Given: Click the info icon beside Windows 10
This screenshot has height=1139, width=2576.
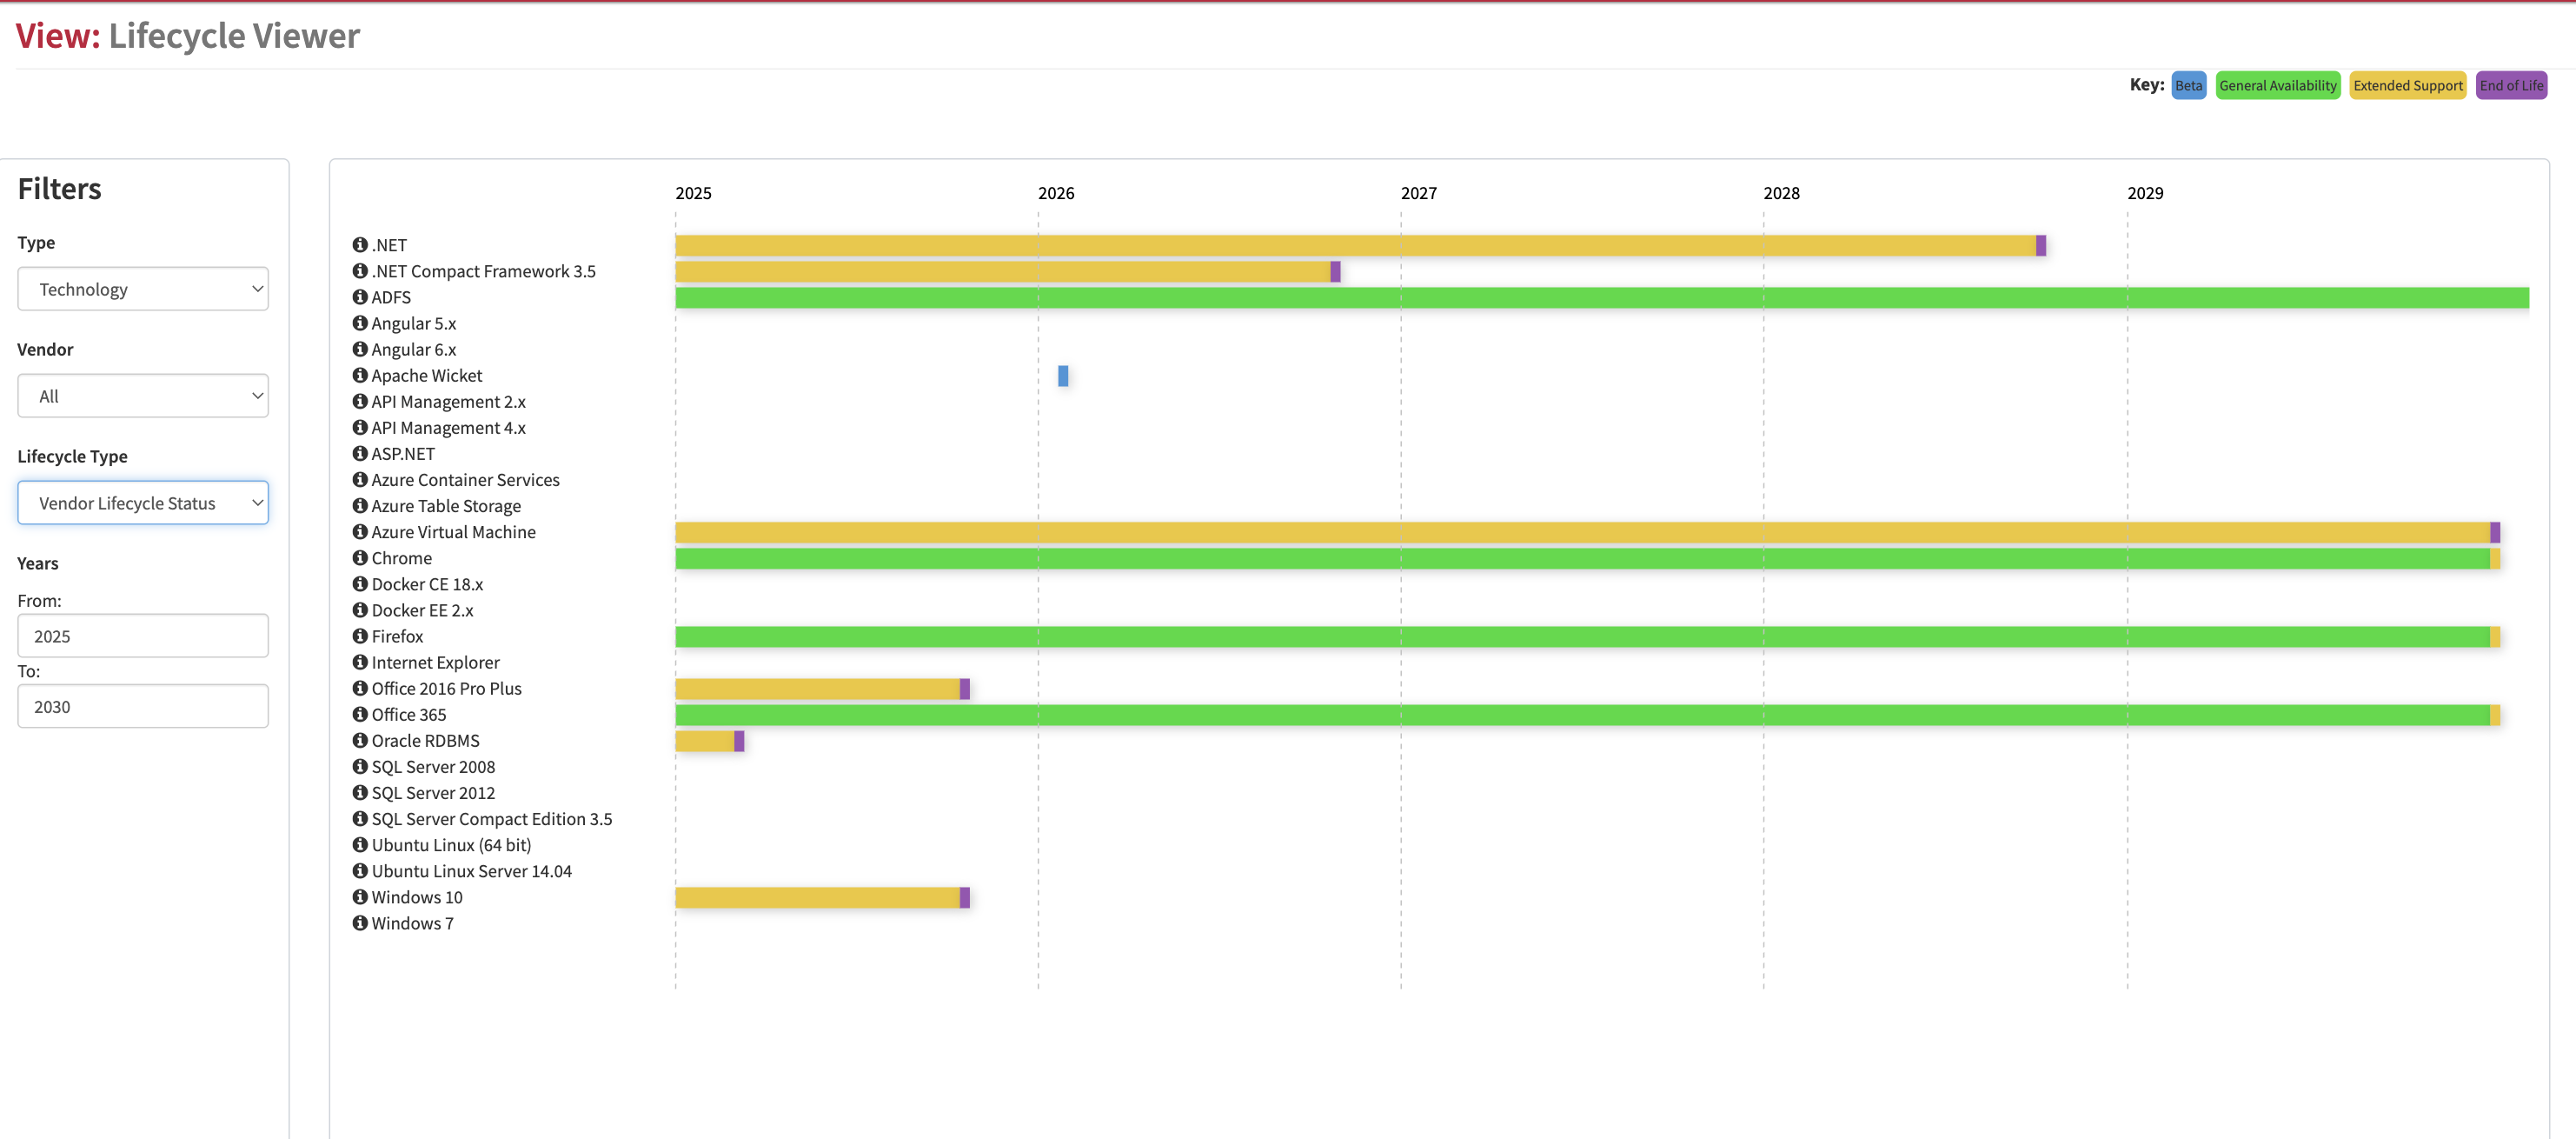Looking at the screenshot, I should [360, 897].
